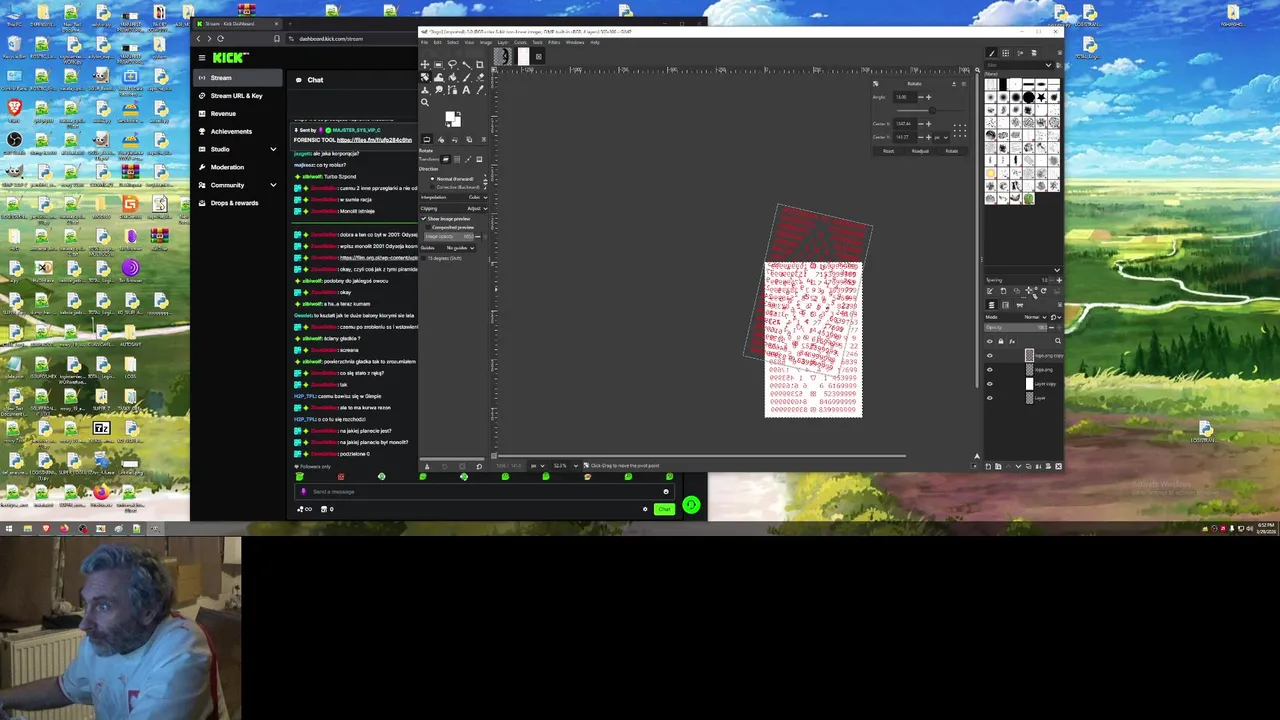Hide the Layer copy layer
Viewport: 1280px width, 720px height.
[x=990, y=384]
